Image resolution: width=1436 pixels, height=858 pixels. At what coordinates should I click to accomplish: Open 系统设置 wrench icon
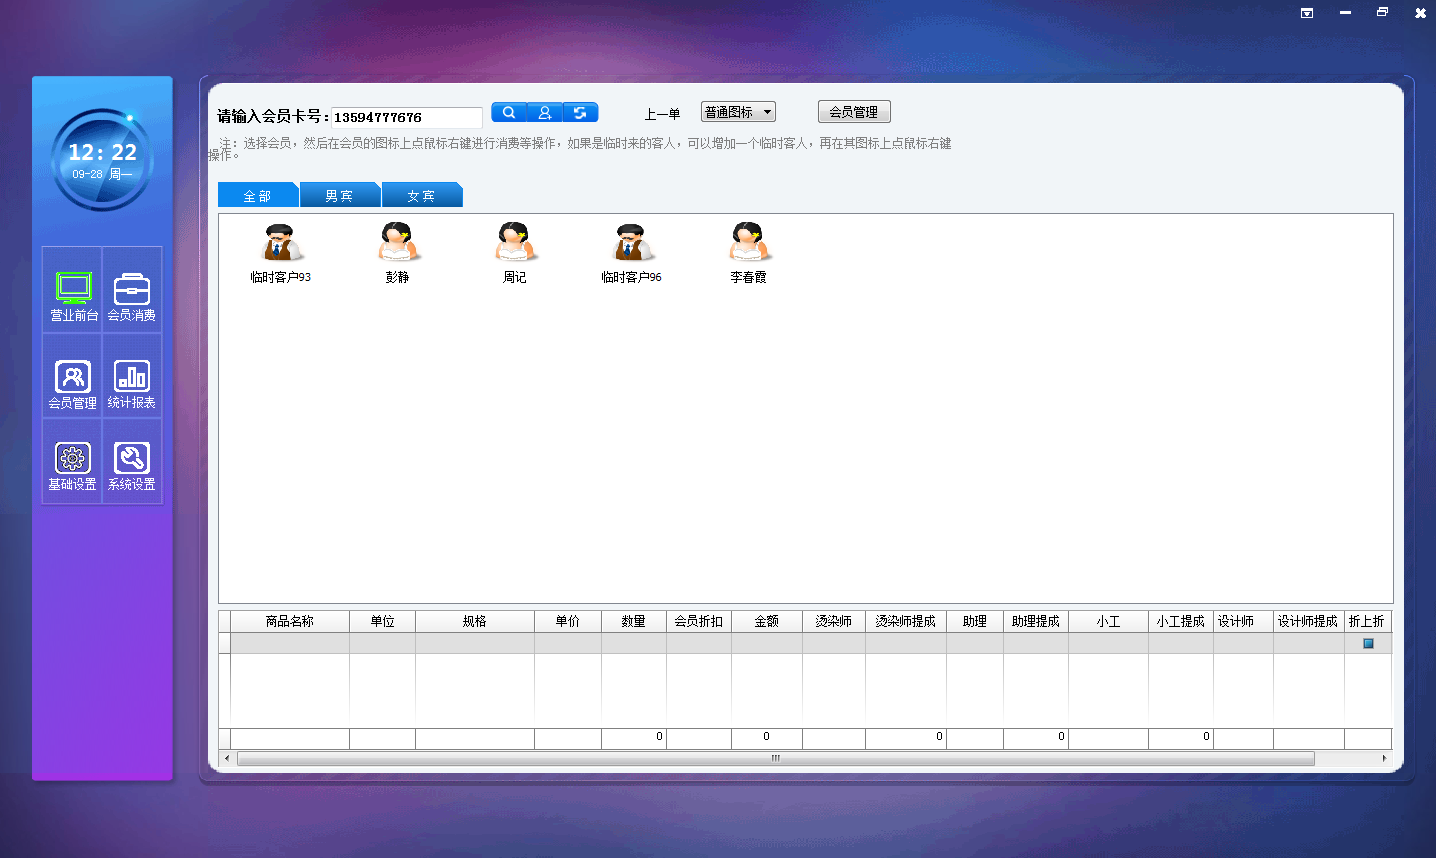click(x=132, y=466)
